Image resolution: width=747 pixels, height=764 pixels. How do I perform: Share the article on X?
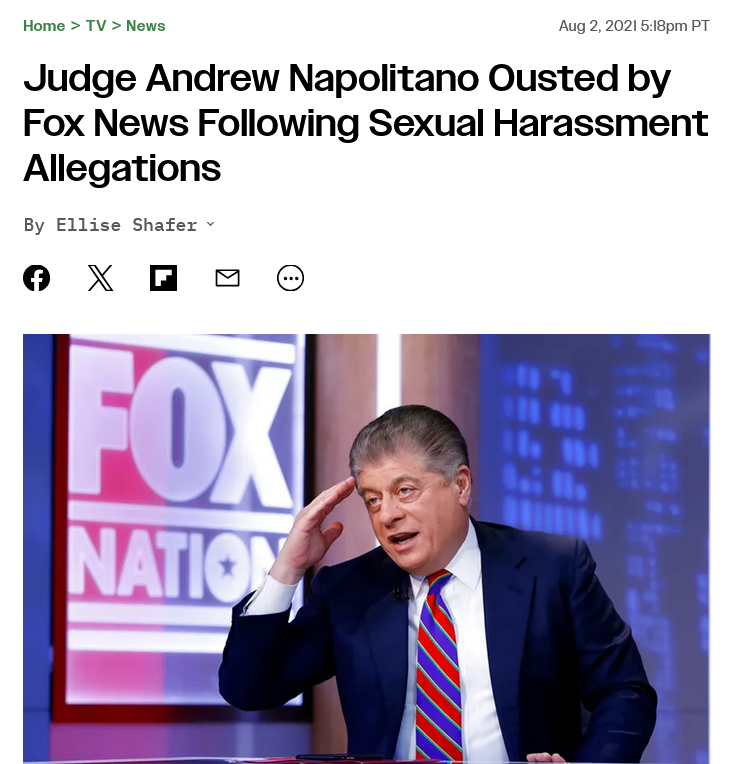(100, 278)
